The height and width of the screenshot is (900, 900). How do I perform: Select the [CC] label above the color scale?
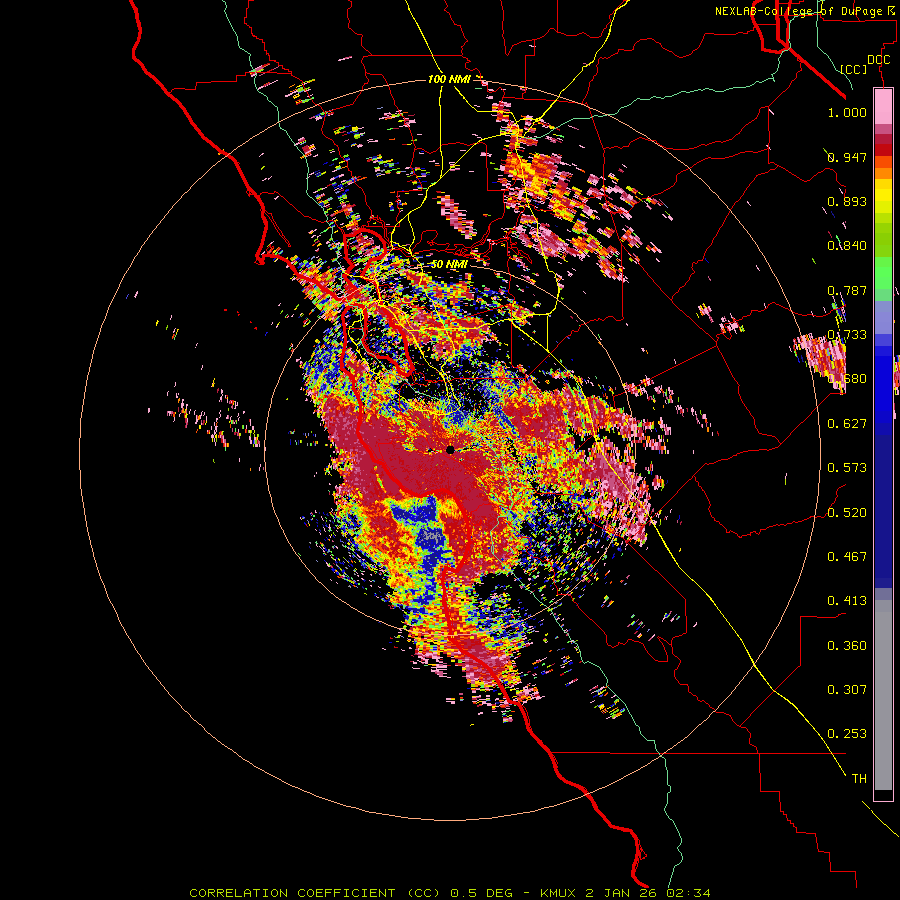point(854,69)
